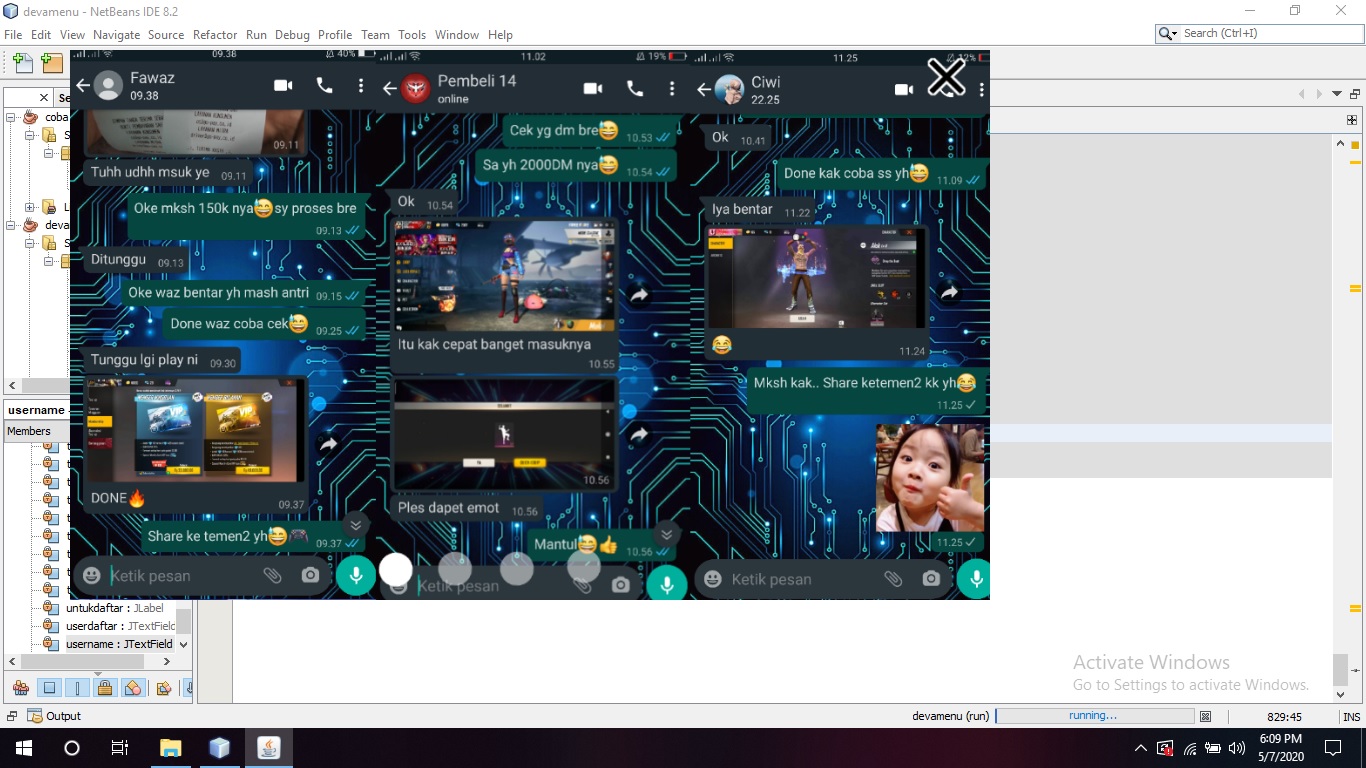1366x768 pixels.
Task: Click the camera icon in Ciwi message bar
Action: [x=931, y=579]
